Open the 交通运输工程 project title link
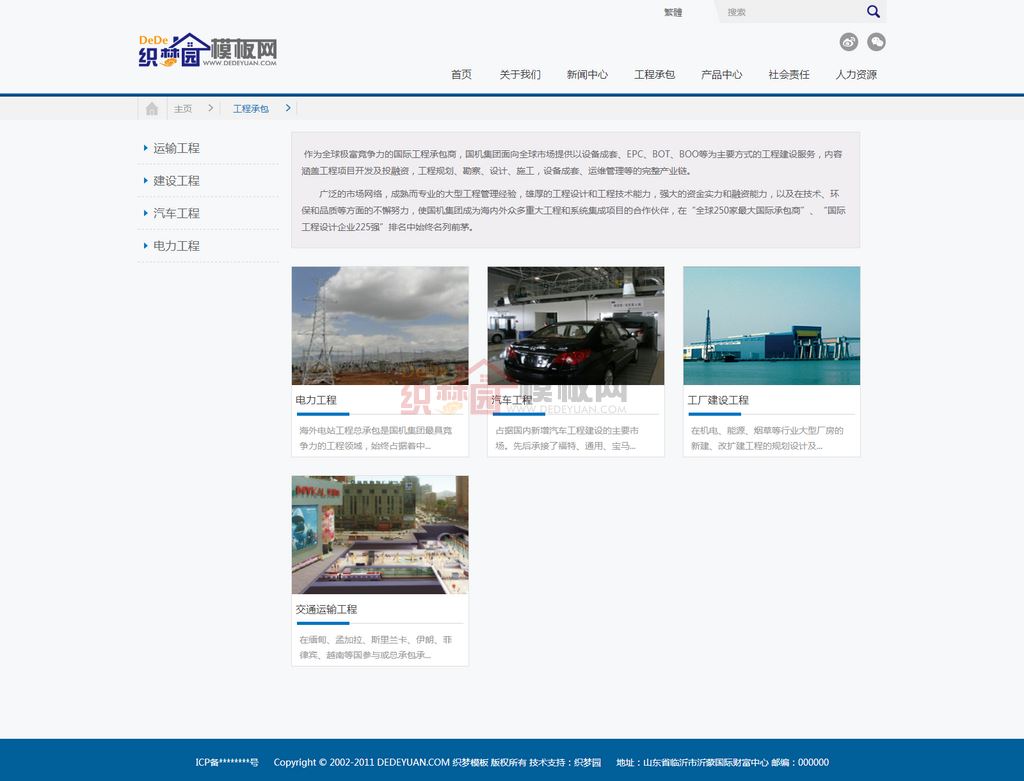The image size is (1024, 781). [x=326, y=609]
